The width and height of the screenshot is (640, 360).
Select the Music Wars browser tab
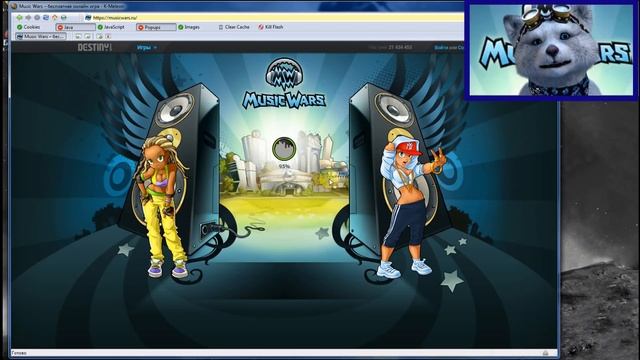[40, 36]
